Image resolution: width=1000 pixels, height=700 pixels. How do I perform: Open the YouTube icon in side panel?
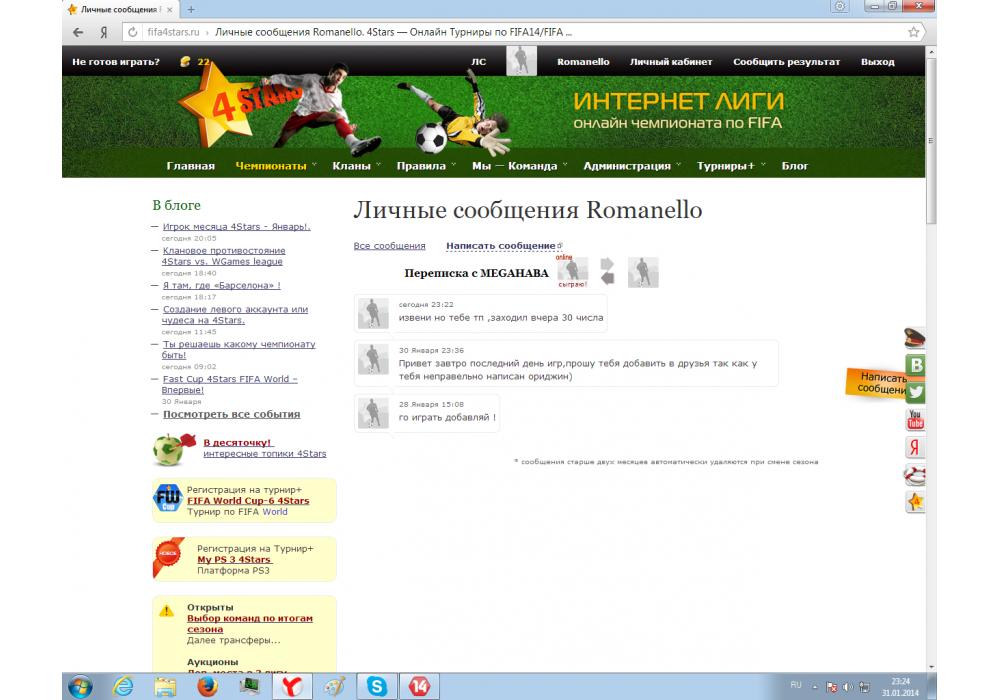[915, 419]
